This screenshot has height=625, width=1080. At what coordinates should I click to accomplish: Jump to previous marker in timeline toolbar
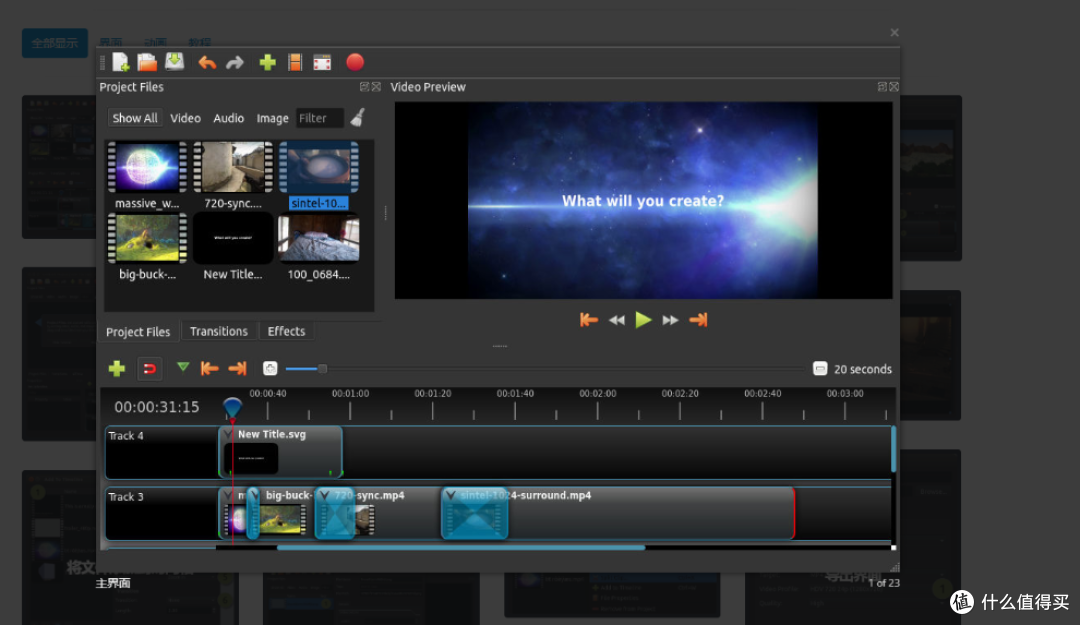point(209,369)
